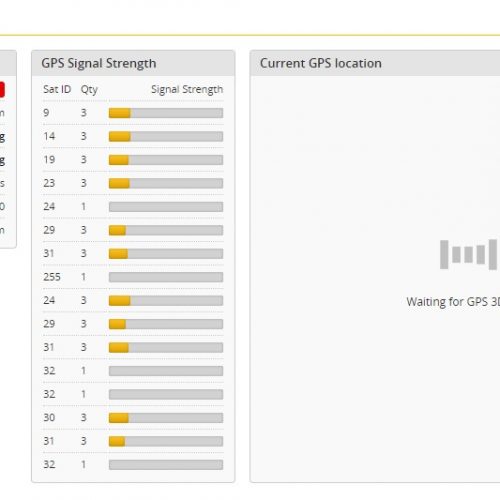Select the row with Sat ID 23
This screenshot has width=500, height=500.
[x=133, y=183]
